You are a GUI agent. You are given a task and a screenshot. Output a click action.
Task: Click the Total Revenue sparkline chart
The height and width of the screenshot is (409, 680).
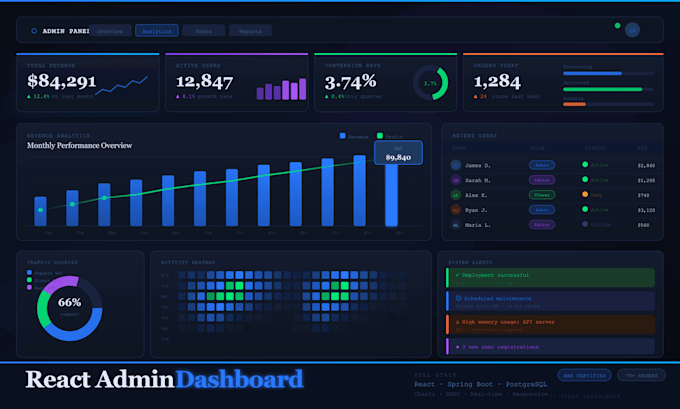point(121,85)
